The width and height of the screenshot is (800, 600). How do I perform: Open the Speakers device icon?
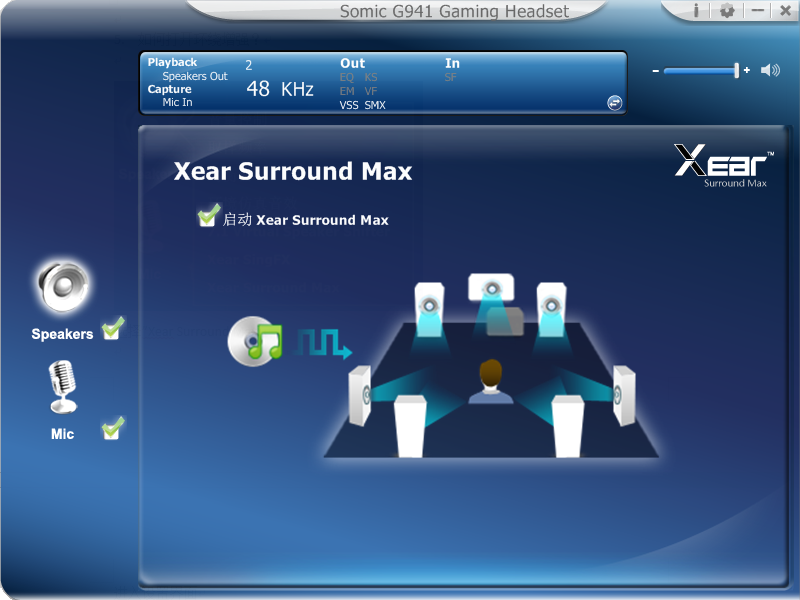pyautogui.click(x=63, y=287)
